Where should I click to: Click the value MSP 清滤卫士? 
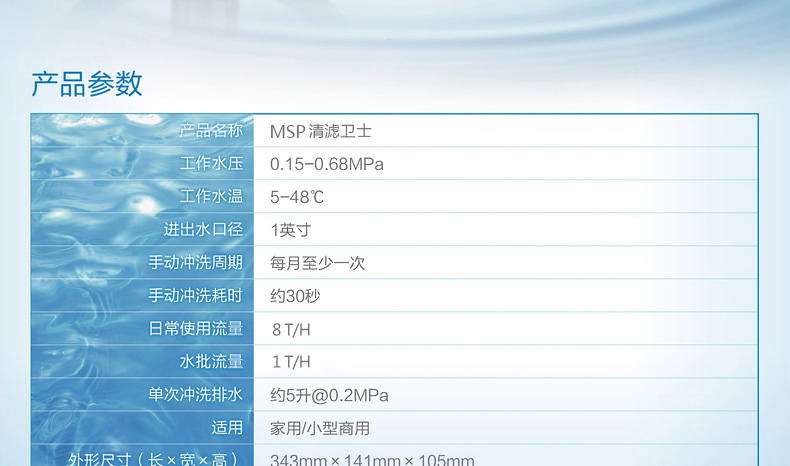320,131
